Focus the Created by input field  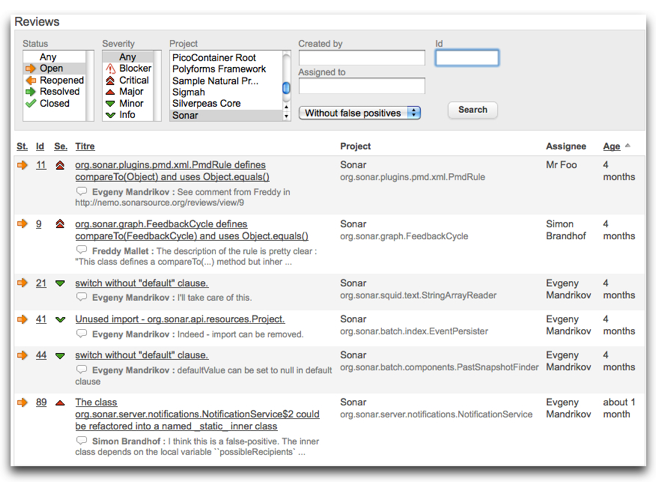(x=361, y=59)
